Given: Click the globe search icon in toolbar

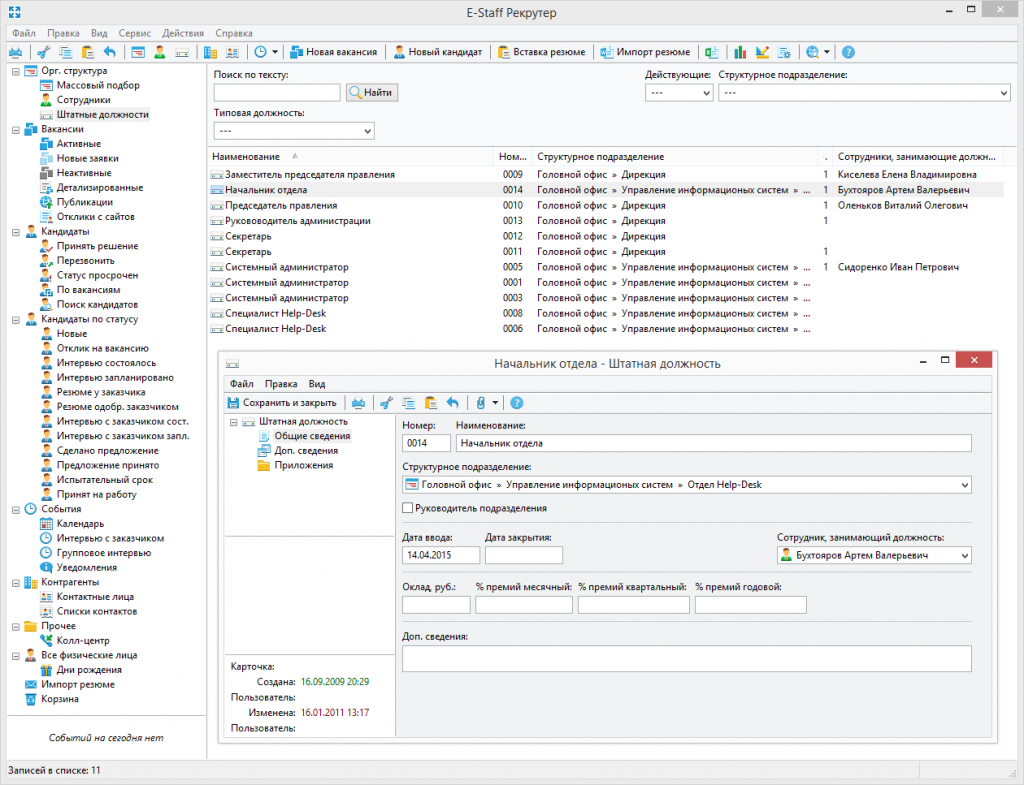Looking at the screenshot, I should pyautogui.click(x=812, y=52).
